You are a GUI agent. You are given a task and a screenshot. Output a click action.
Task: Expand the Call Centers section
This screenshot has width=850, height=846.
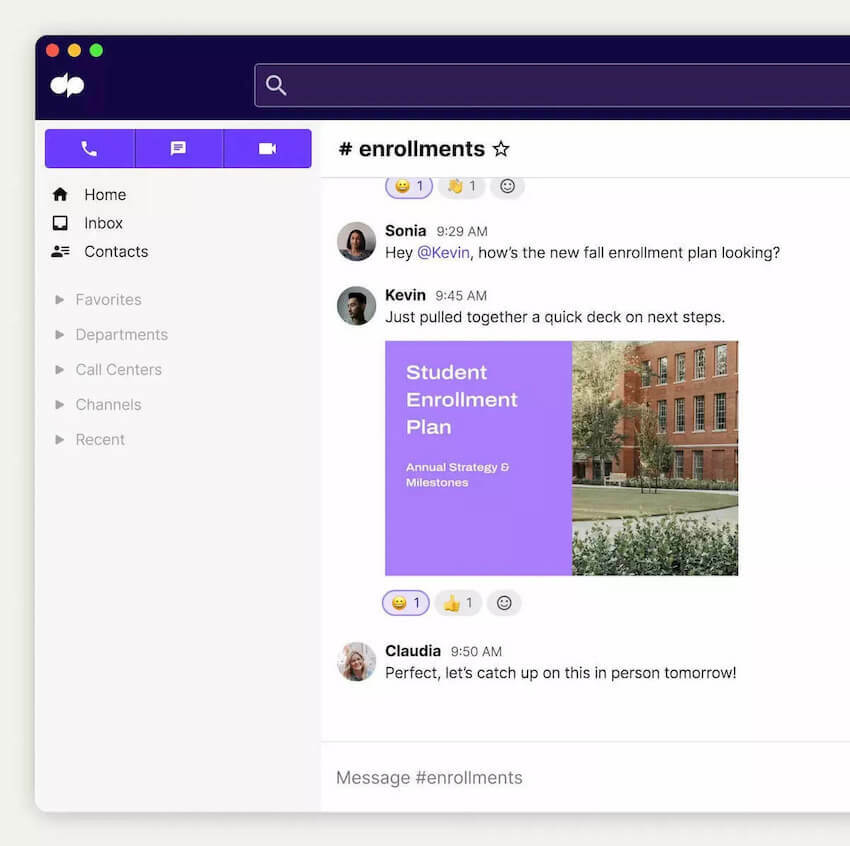[119, 369]
